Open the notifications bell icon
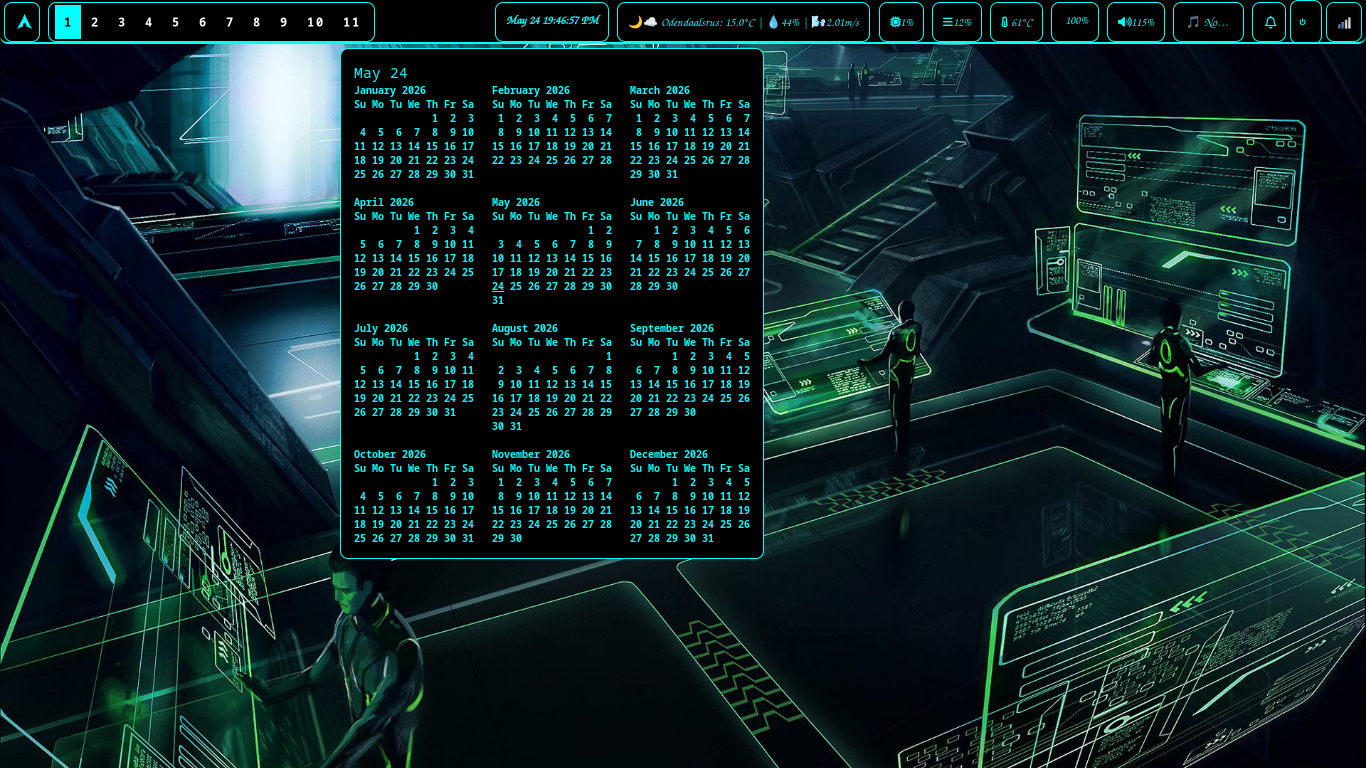The width and height of the screenshot is (1366, 768). pyautogui.click(x=1270, y=22)
